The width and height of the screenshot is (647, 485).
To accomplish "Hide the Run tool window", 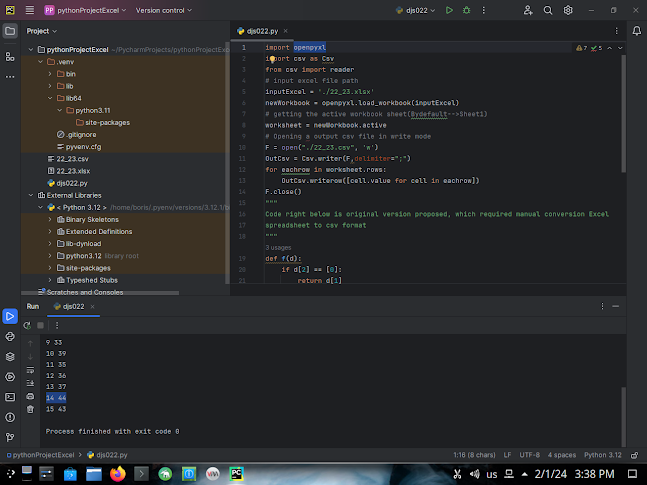I will coord(616,306).
